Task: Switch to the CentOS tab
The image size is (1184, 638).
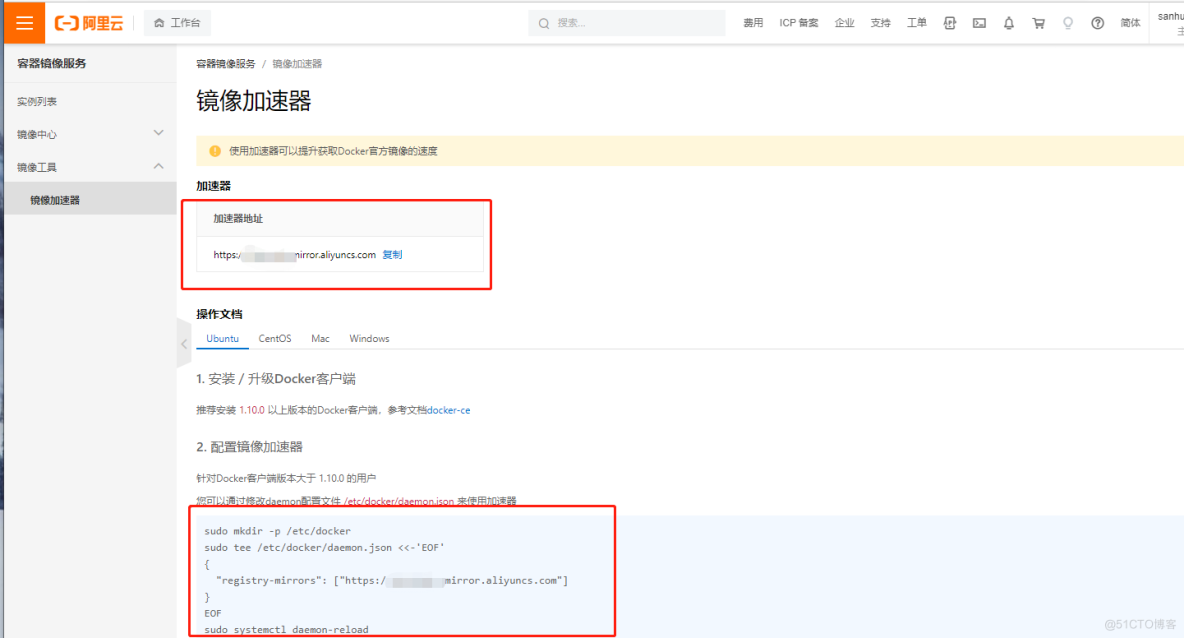Action: (x=275, y=338)
